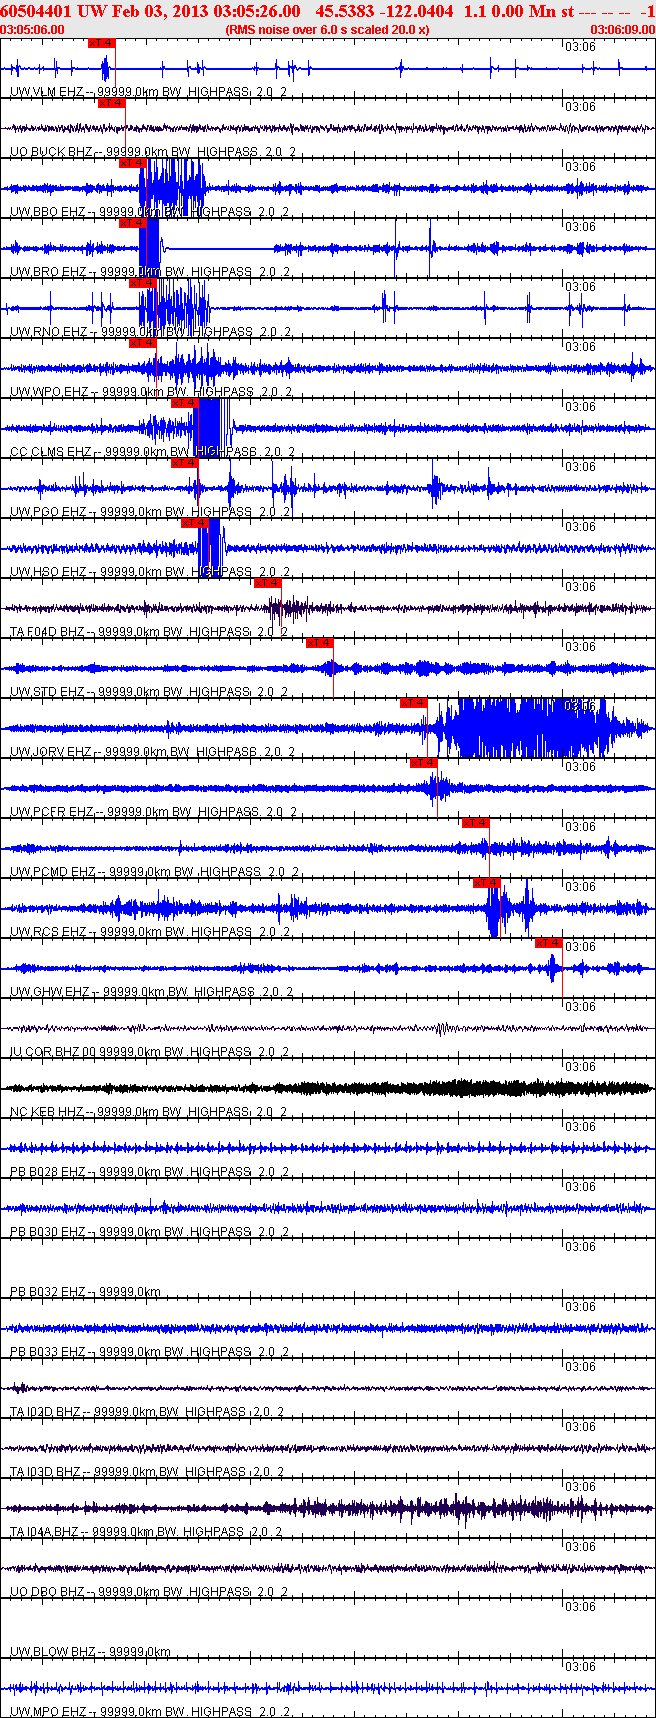Click the red arrival marker on UW.BBO trace
656x1718 pixels.
[133, 163]
